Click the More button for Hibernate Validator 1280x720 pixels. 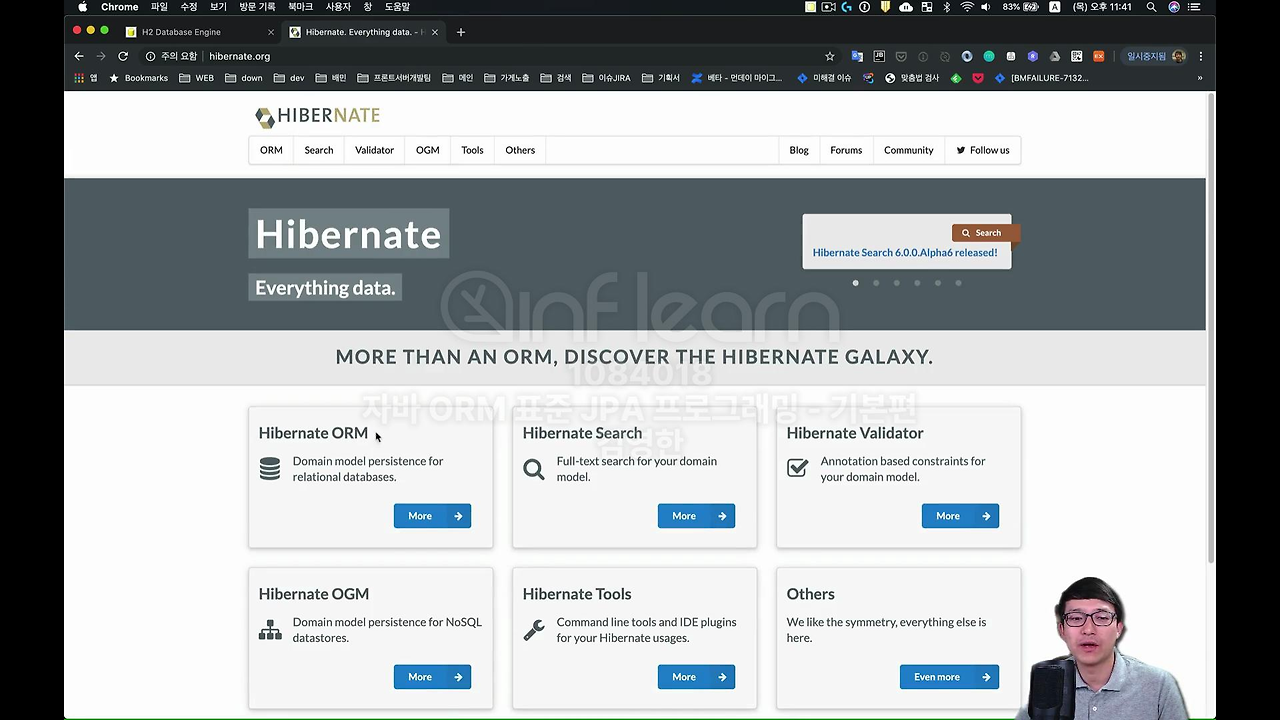click(x=960, y=516)
